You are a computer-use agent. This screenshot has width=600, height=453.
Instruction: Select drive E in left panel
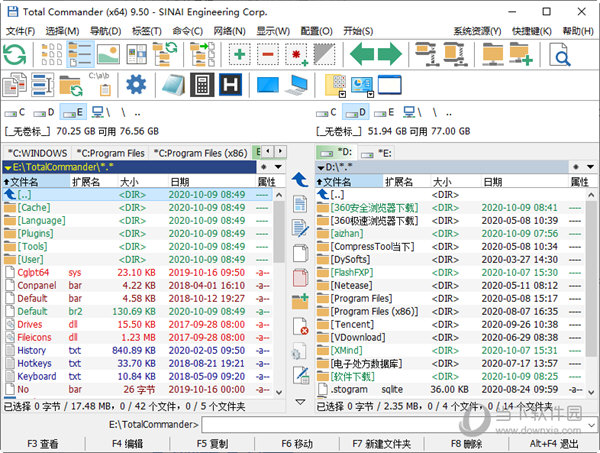[73, 112]
